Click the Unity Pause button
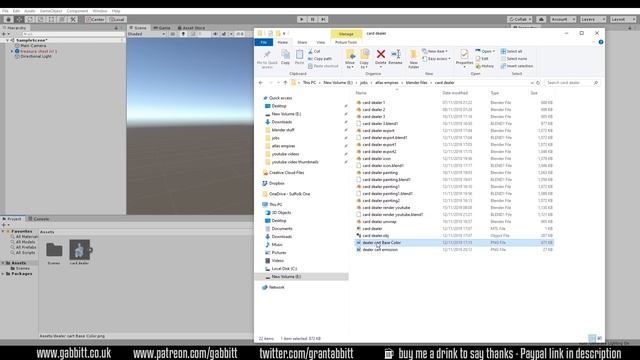The width and height of the screenshot is (640, 360). point(313,19)
